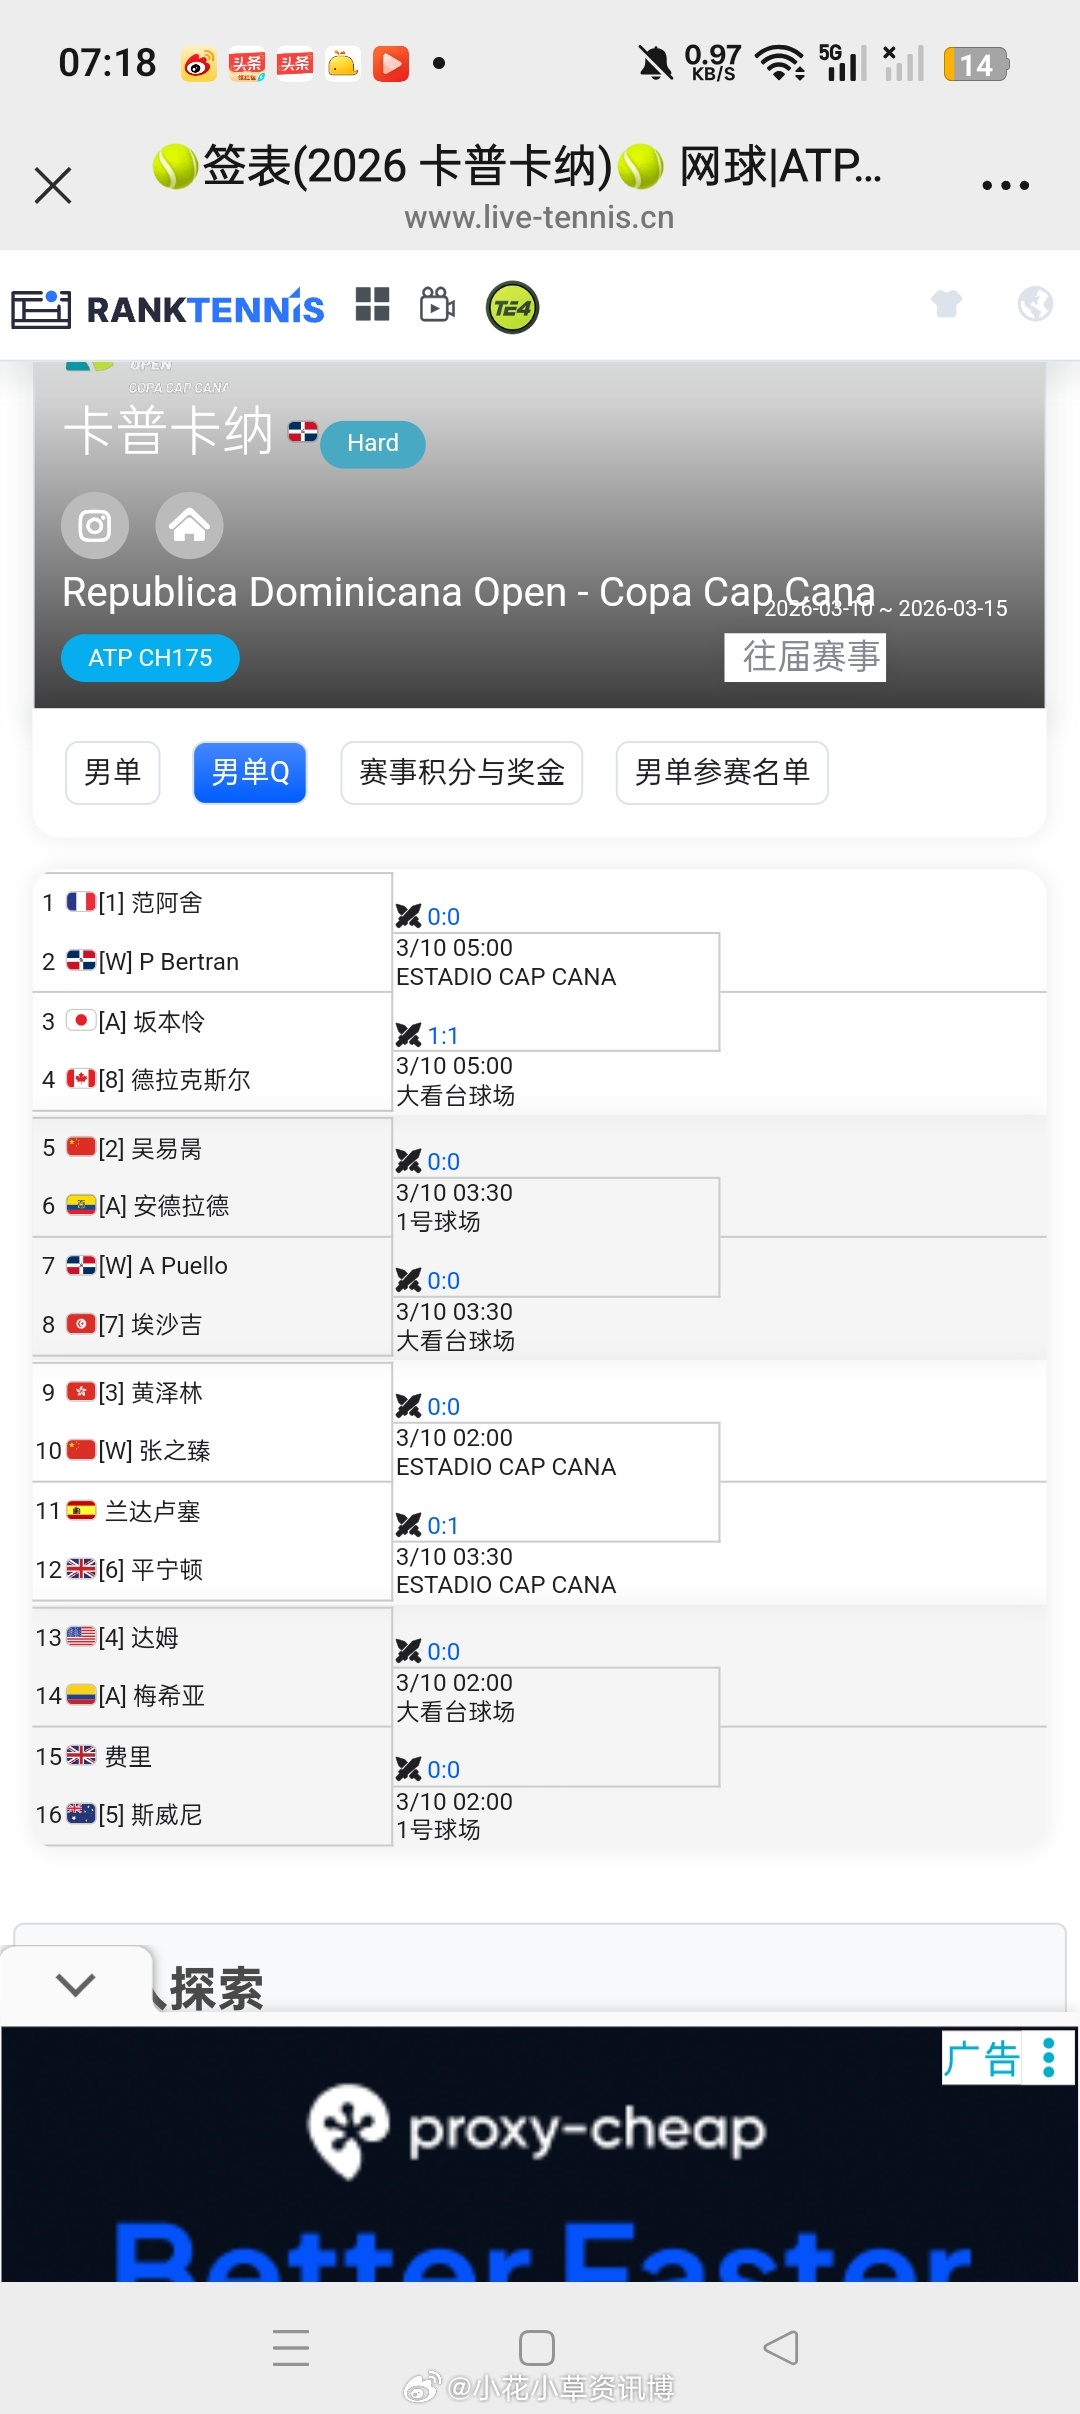Viewport: 1080px width, 2414px height.
Task: Click the tournament home website icon
Action: tap(188, 525)
